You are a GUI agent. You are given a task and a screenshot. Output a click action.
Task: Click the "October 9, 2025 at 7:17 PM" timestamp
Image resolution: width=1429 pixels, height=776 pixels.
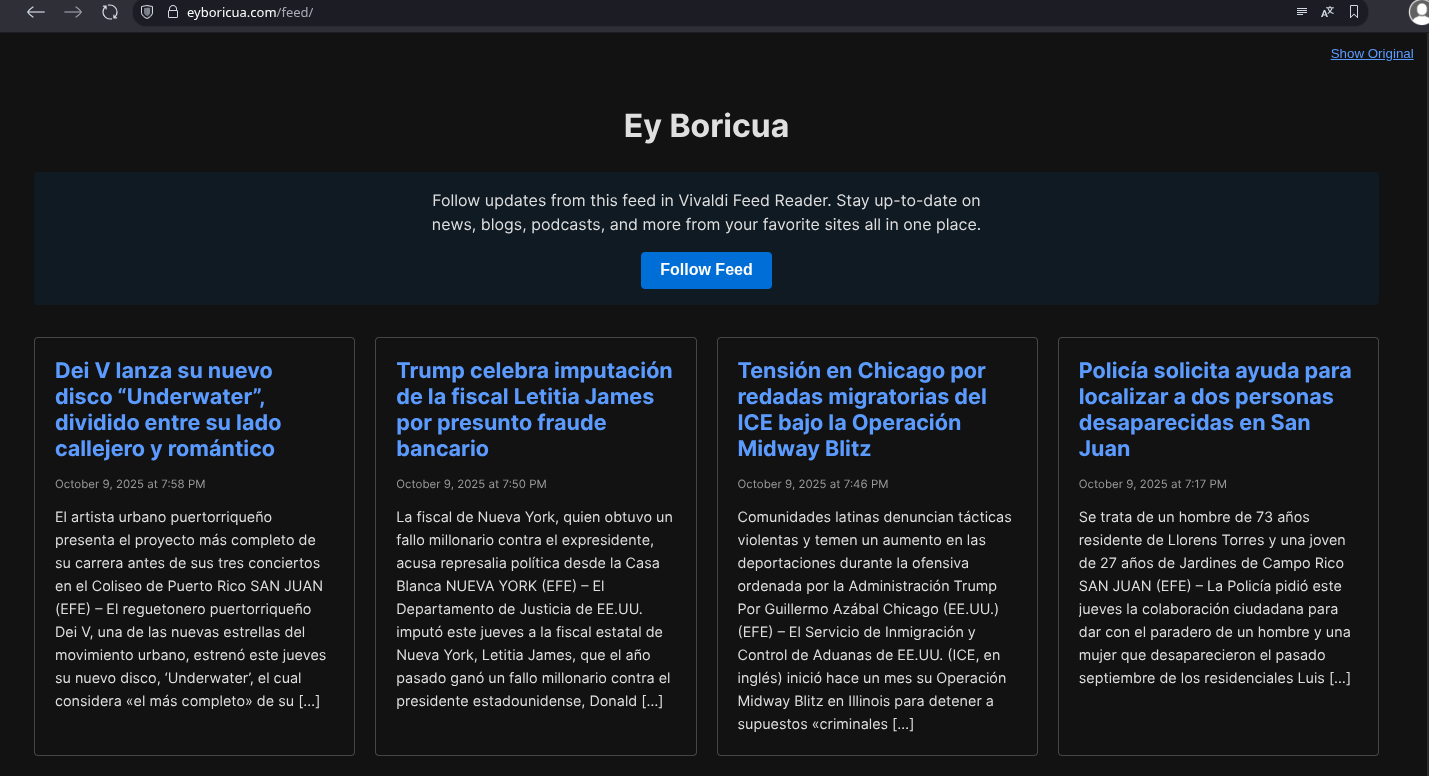point(1152,484)
